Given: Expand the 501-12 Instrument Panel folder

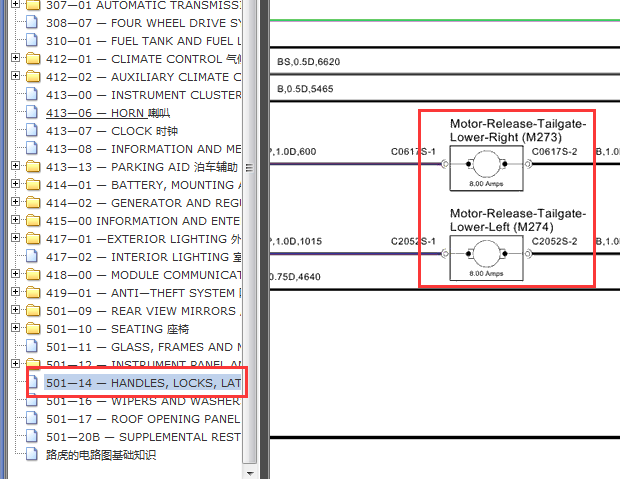Looking at the screenshot, I should (15, 363).
